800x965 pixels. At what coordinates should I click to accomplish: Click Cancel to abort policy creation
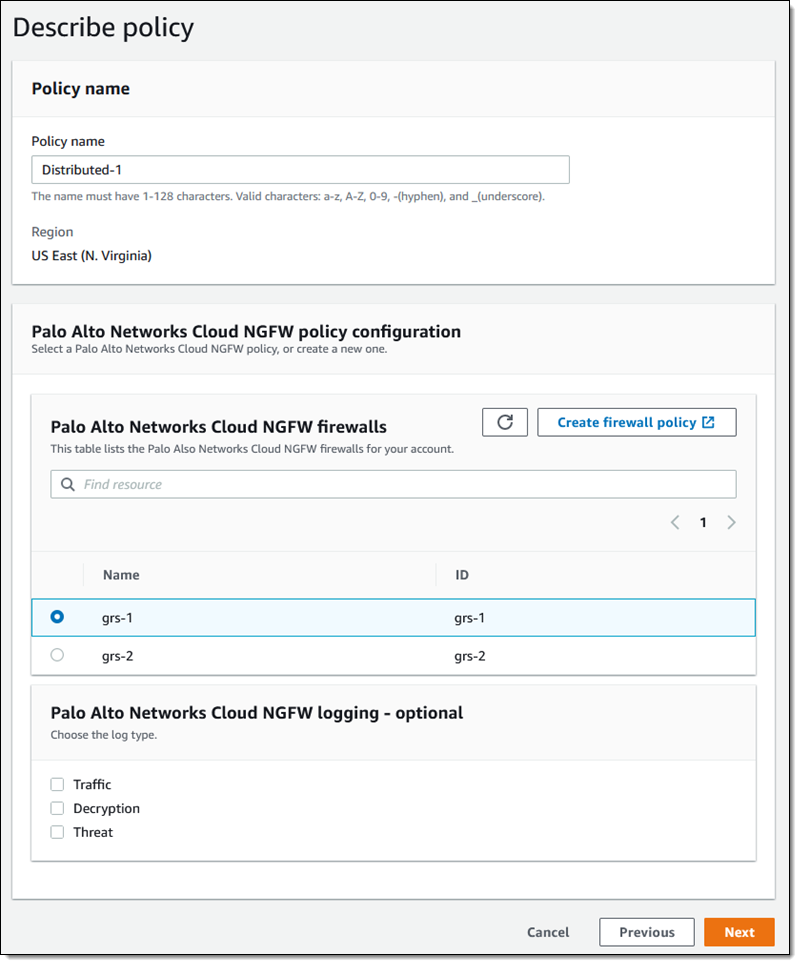pyautogui.click(x=548, y=932)
